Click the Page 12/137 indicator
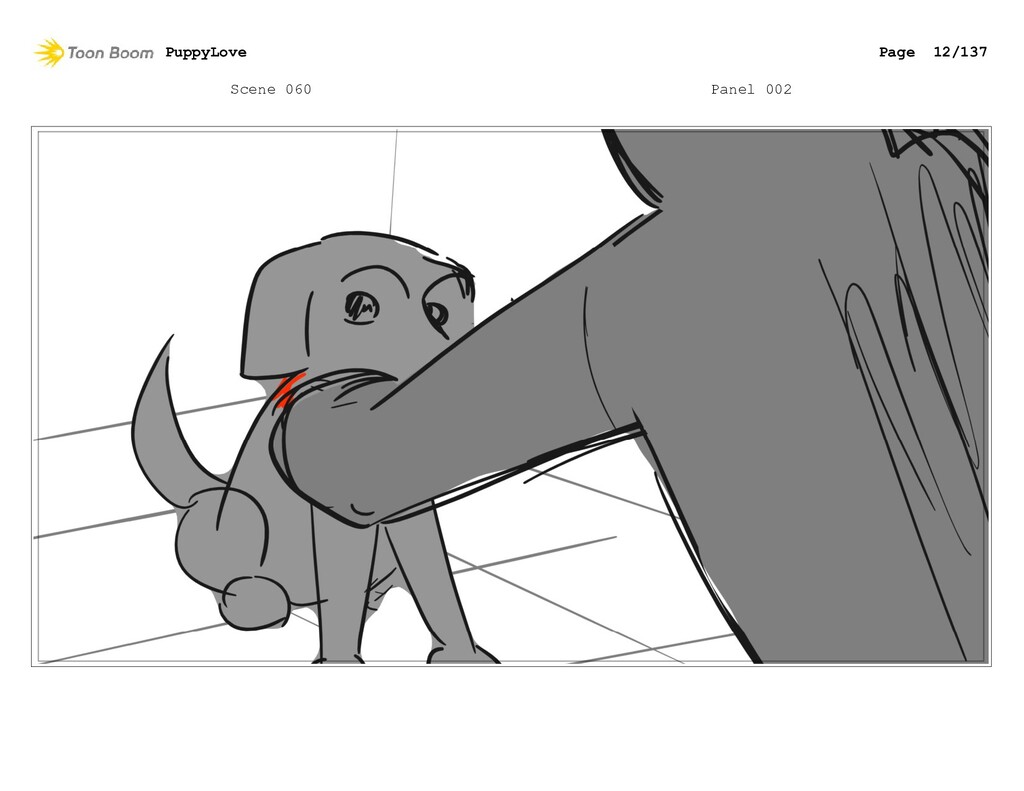 click(933, 52)
